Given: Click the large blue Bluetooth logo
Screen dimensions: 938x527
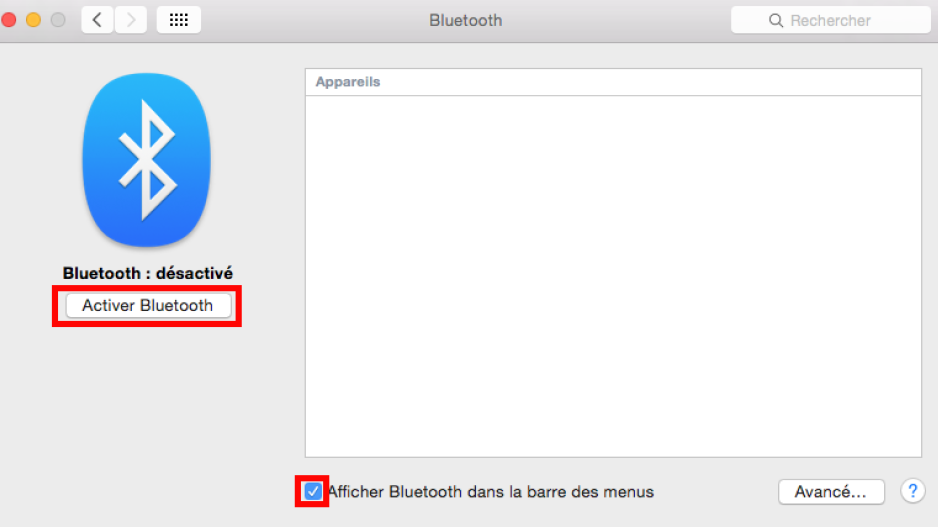Looking at the screenshot, I should [147, 160].
